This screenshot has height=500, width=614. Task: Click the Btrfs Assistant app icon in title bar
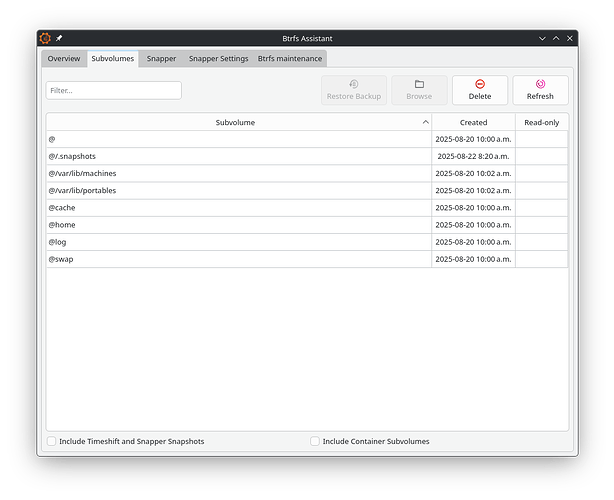pos(44,38)
